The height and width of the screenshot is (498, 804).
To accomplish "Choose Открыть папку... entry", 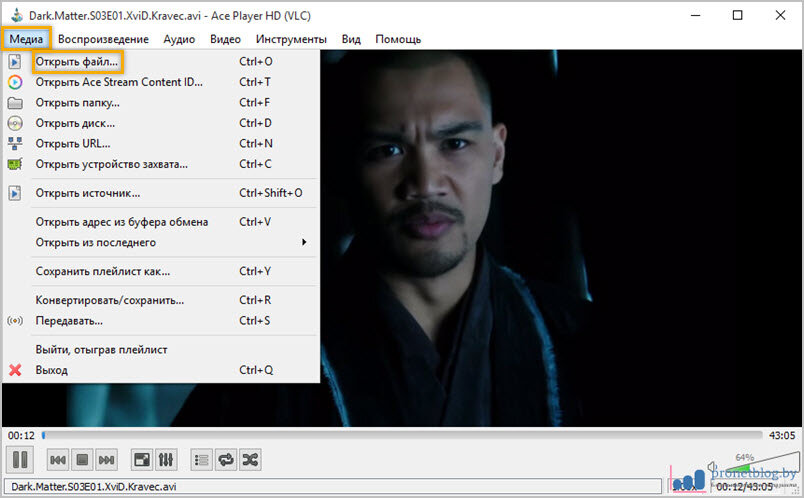I will [161, 103].
